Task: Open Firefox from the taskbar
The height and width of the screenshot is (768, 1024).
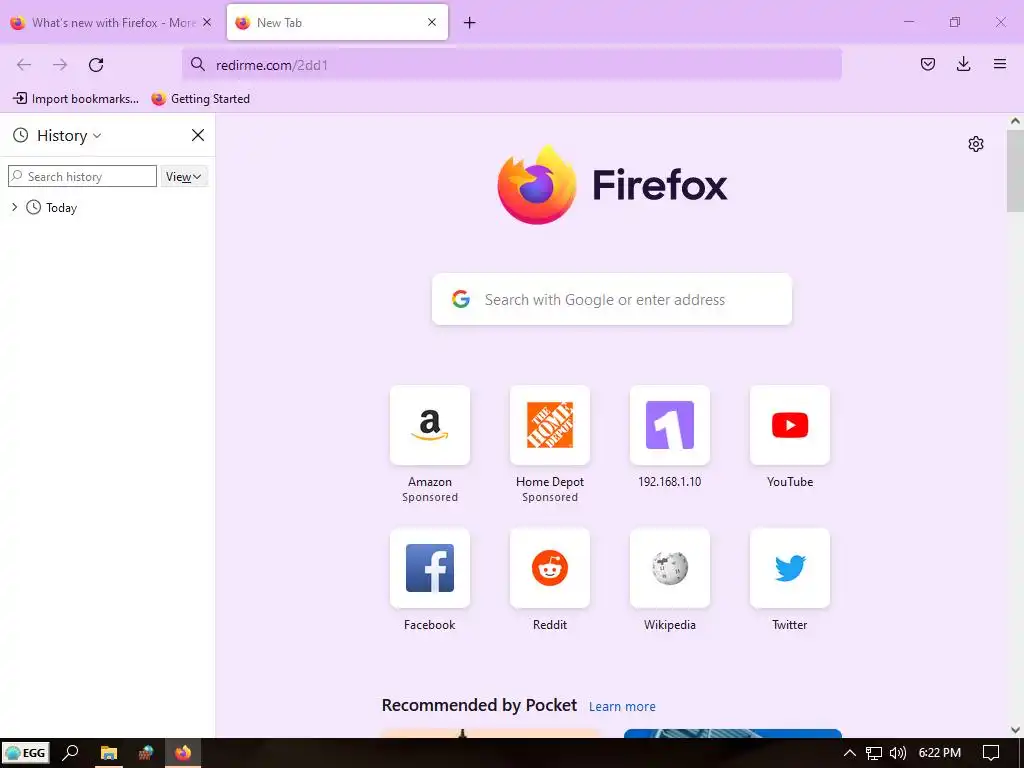Action: (x=183, y=753)
